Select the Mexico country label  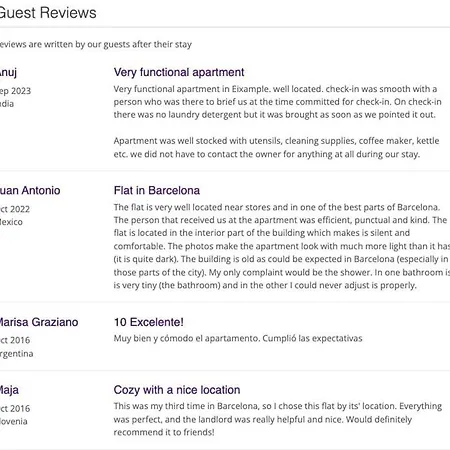point(11,222)
